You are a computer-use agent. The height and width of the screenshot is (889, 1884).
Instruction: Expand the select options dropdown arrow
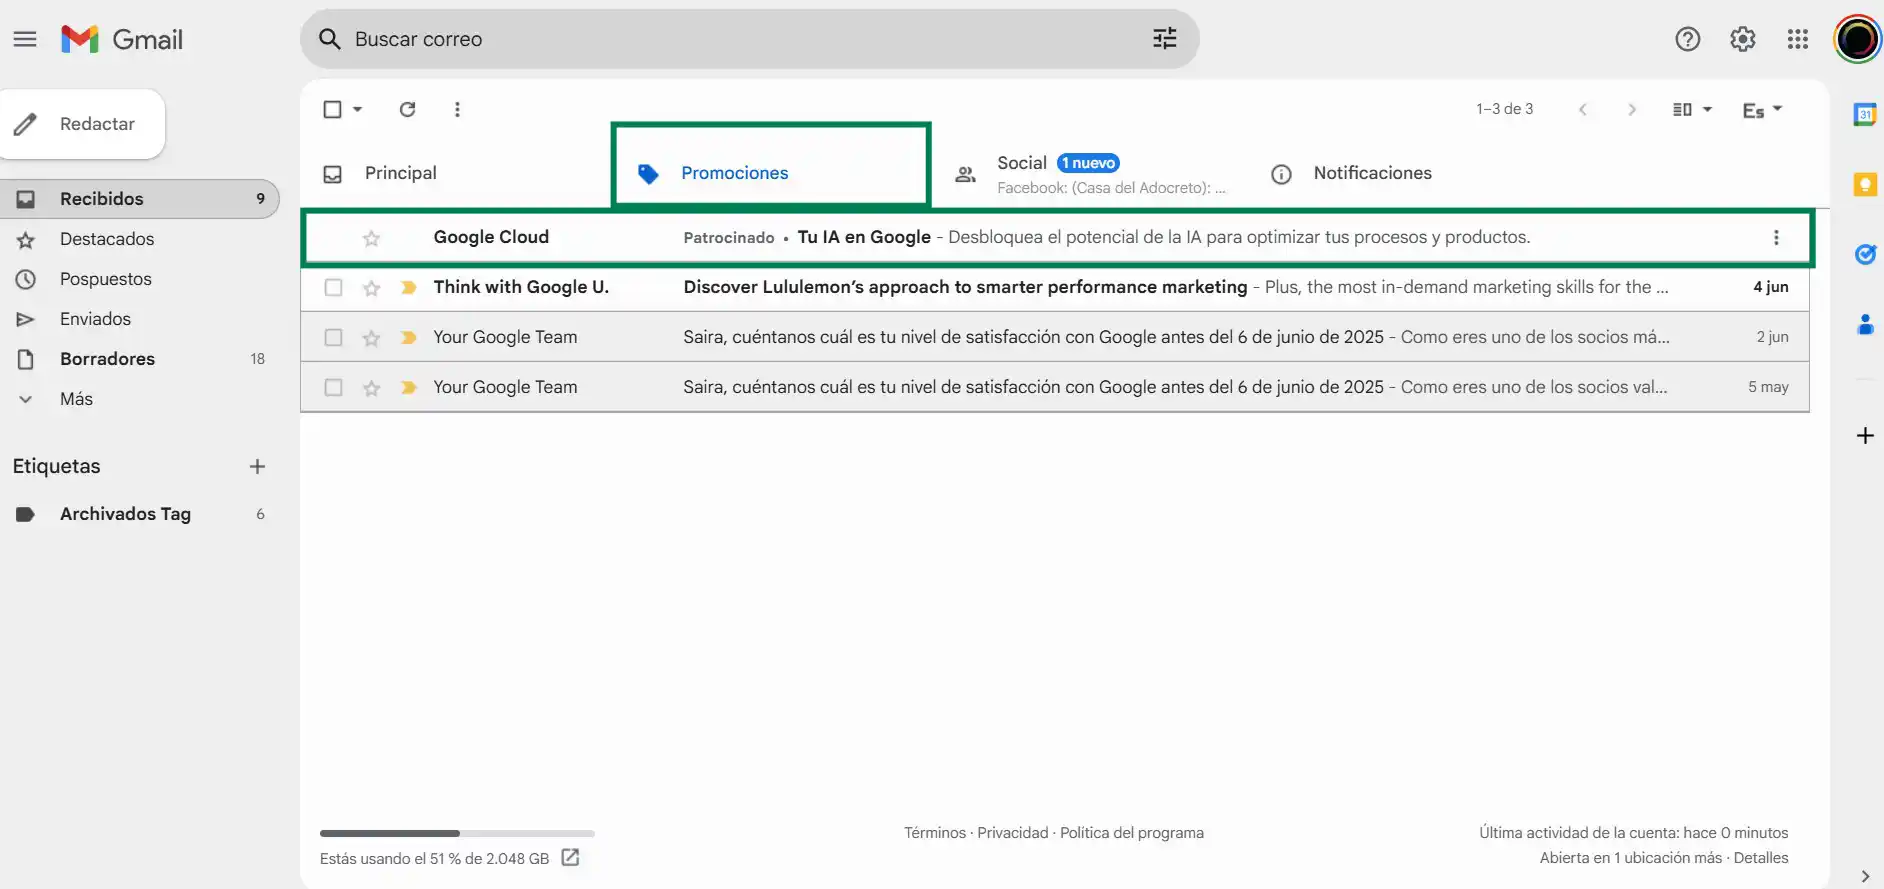[x=357, y=109]
